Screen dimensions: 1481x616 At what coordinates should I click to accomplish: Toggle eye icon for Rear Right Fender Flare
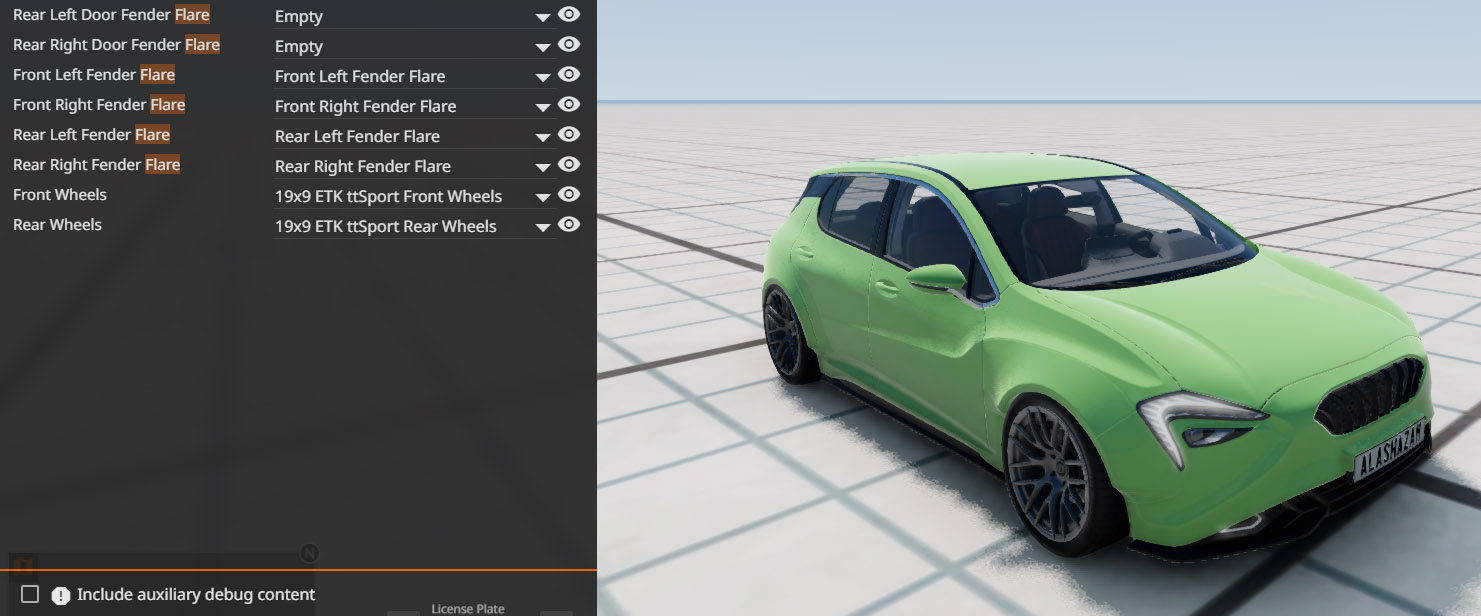click(x=569, y=165)
